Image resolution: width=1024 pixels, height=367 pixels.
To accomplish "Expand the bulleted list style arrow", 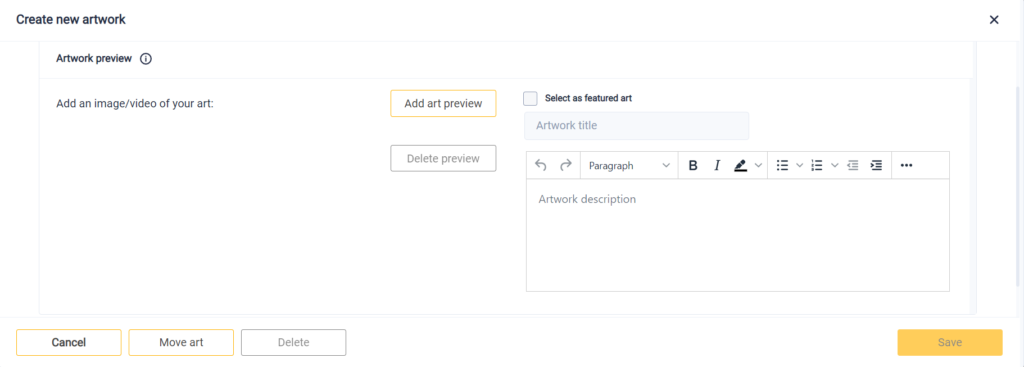I will tap(799, 166).
